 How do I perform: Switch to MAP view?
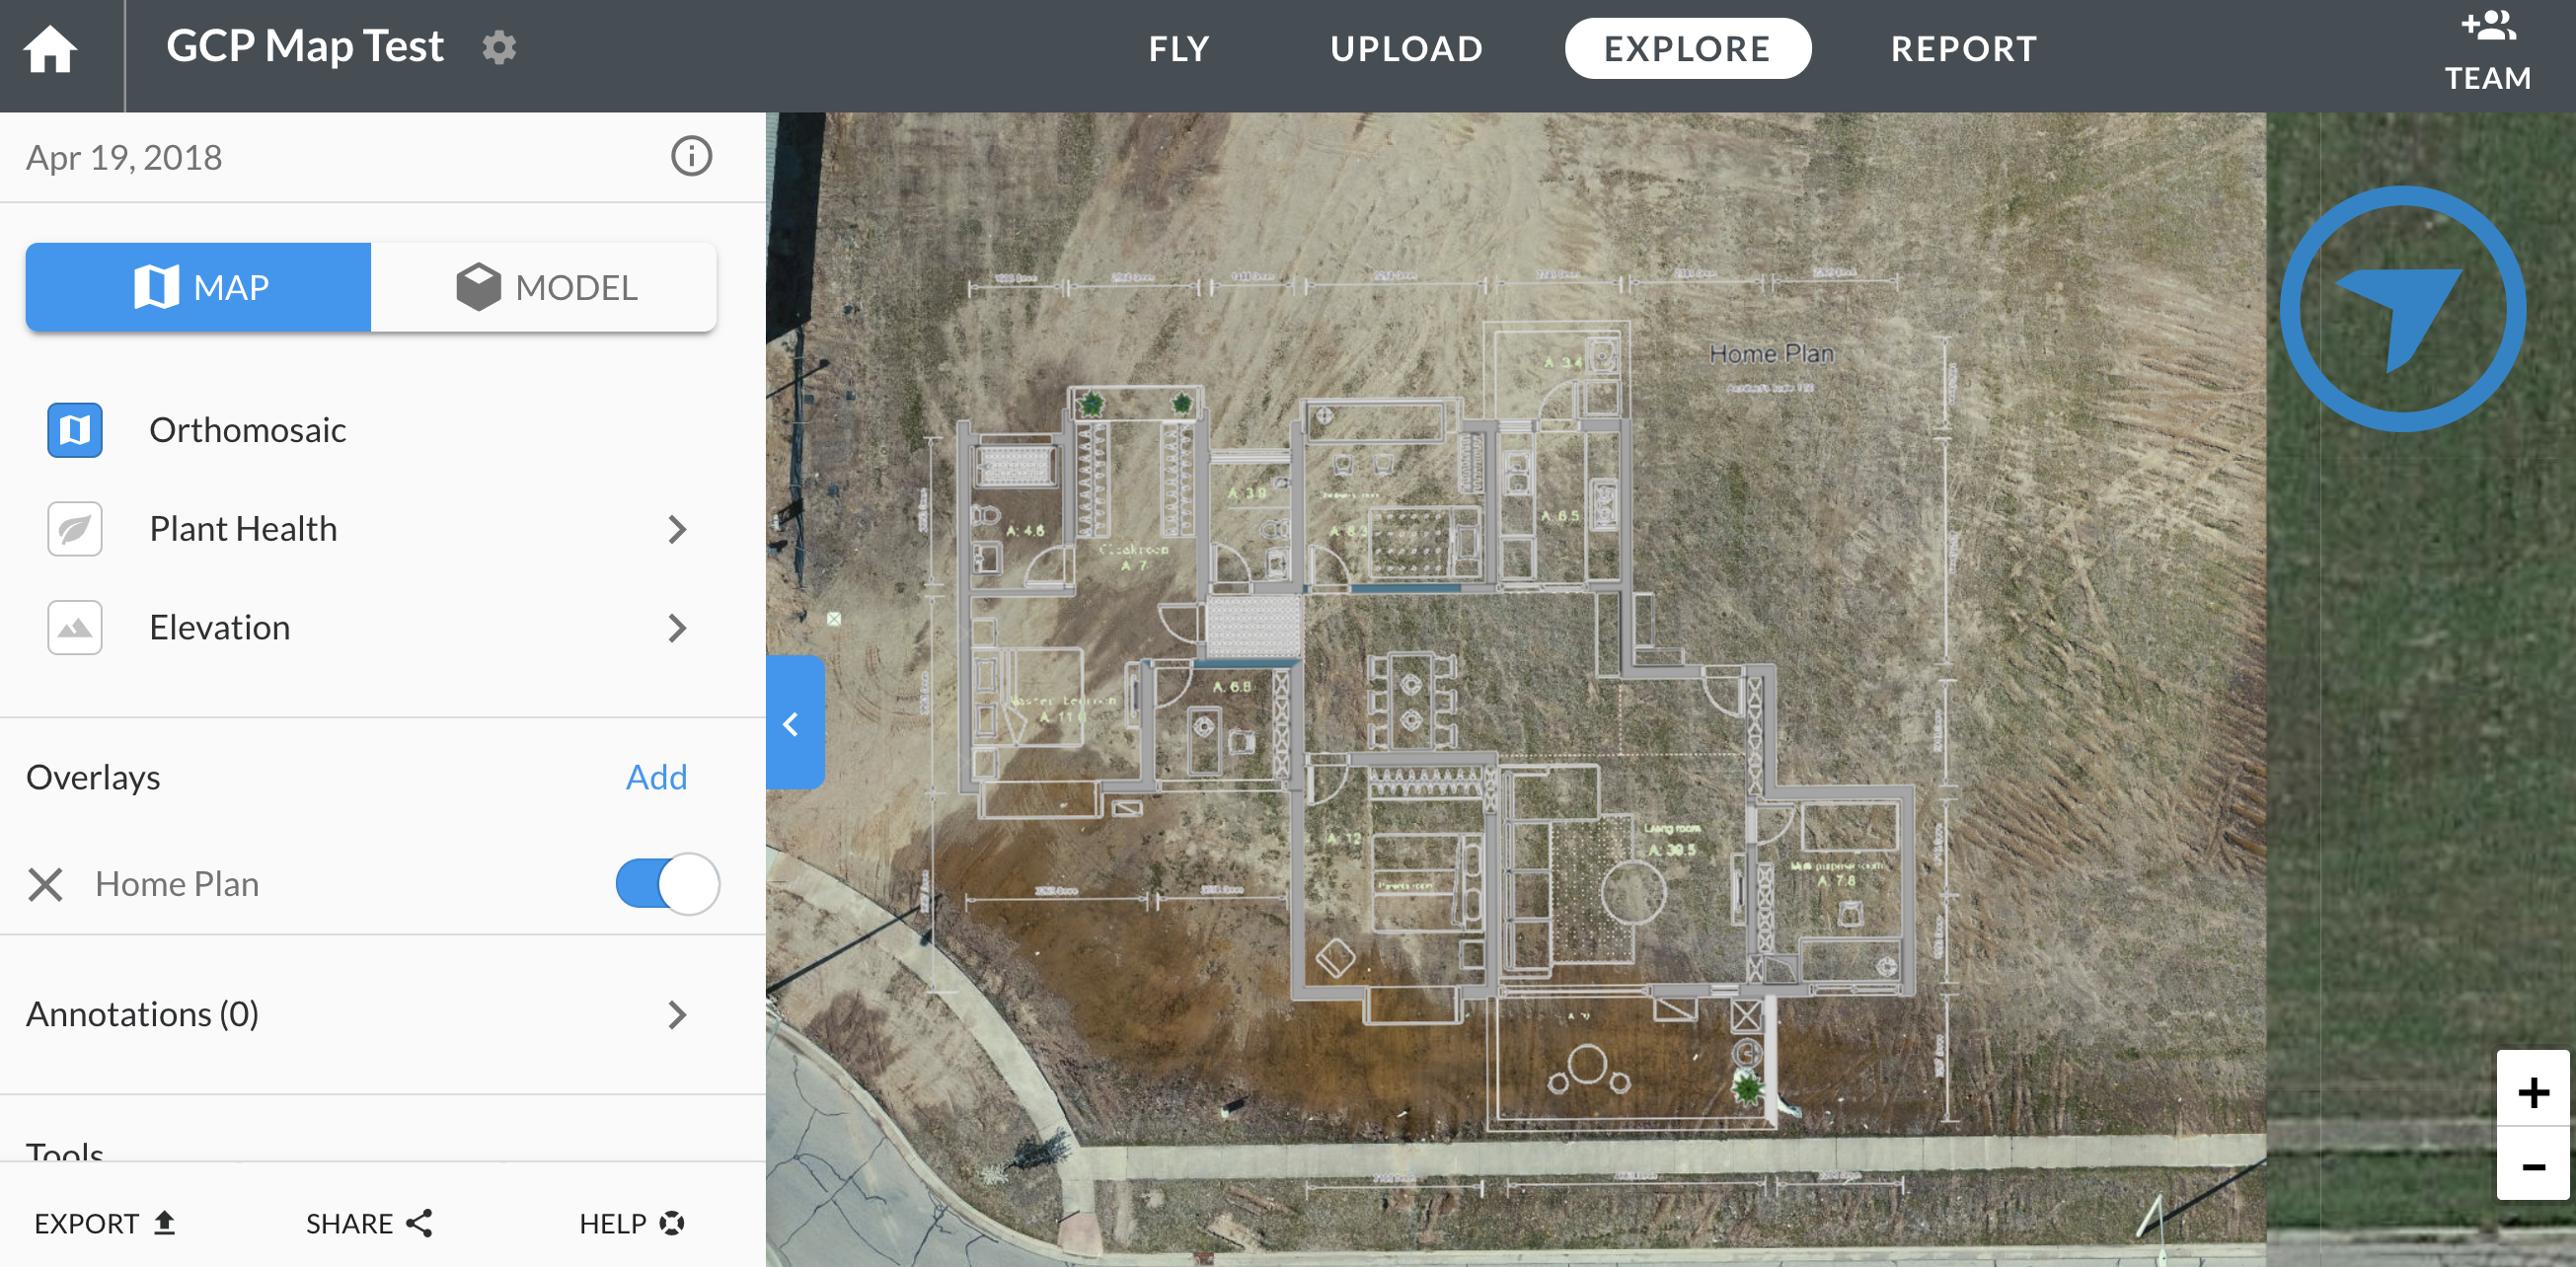[x=199, y=287]
